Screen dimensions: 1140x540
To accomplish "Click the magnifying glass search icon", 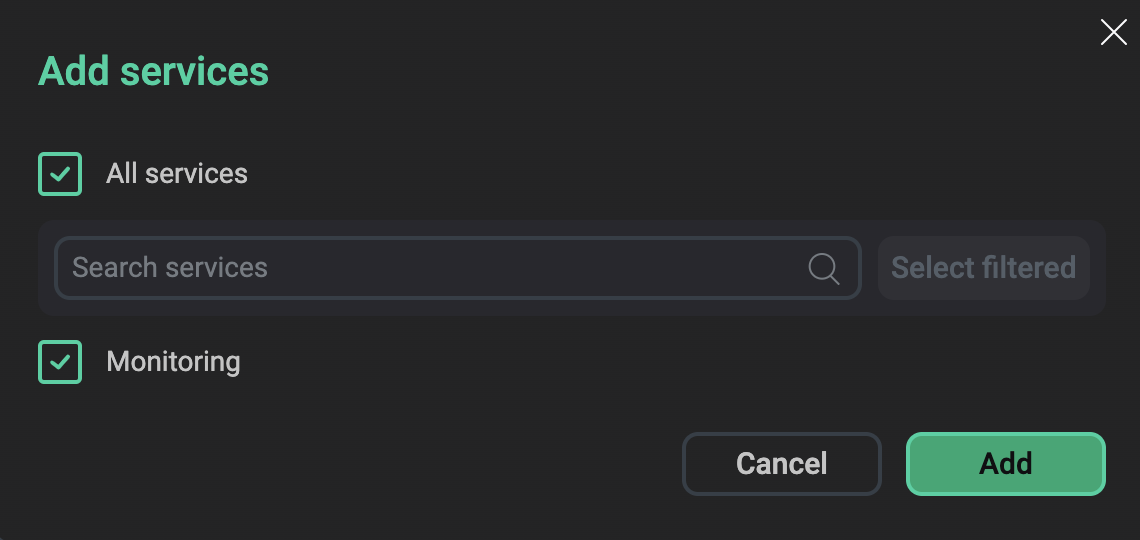I will tap(823, 268).
